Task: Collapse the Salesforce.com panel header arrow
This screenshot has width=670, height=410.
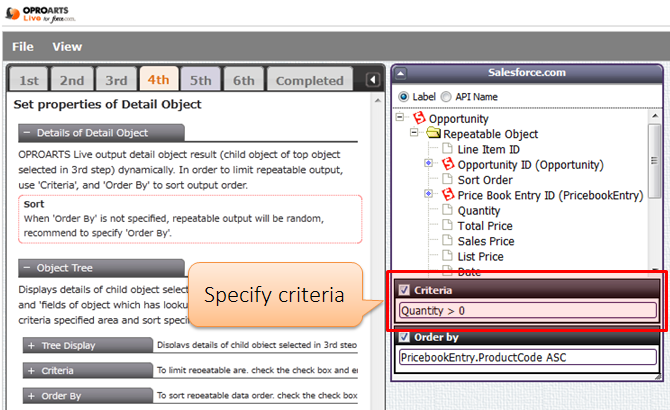Action: pos(400,73)
